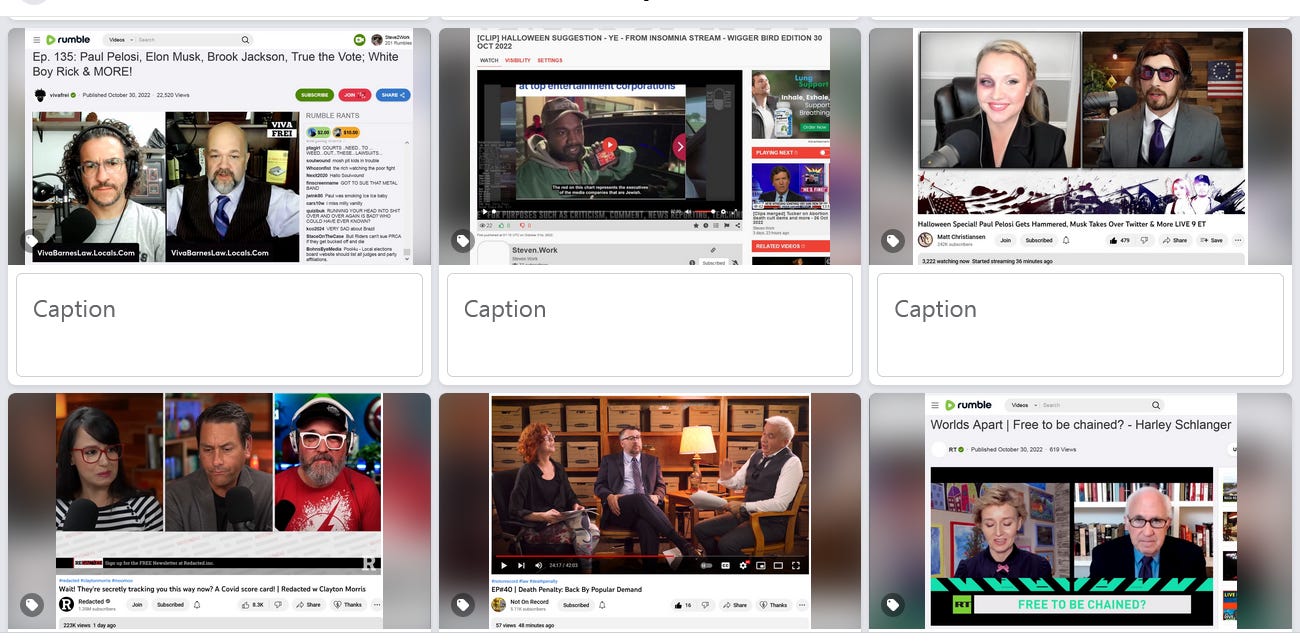
Task: Click the thumbs-up showing 16 in Not On Record image
Action: tap(684, 604)
